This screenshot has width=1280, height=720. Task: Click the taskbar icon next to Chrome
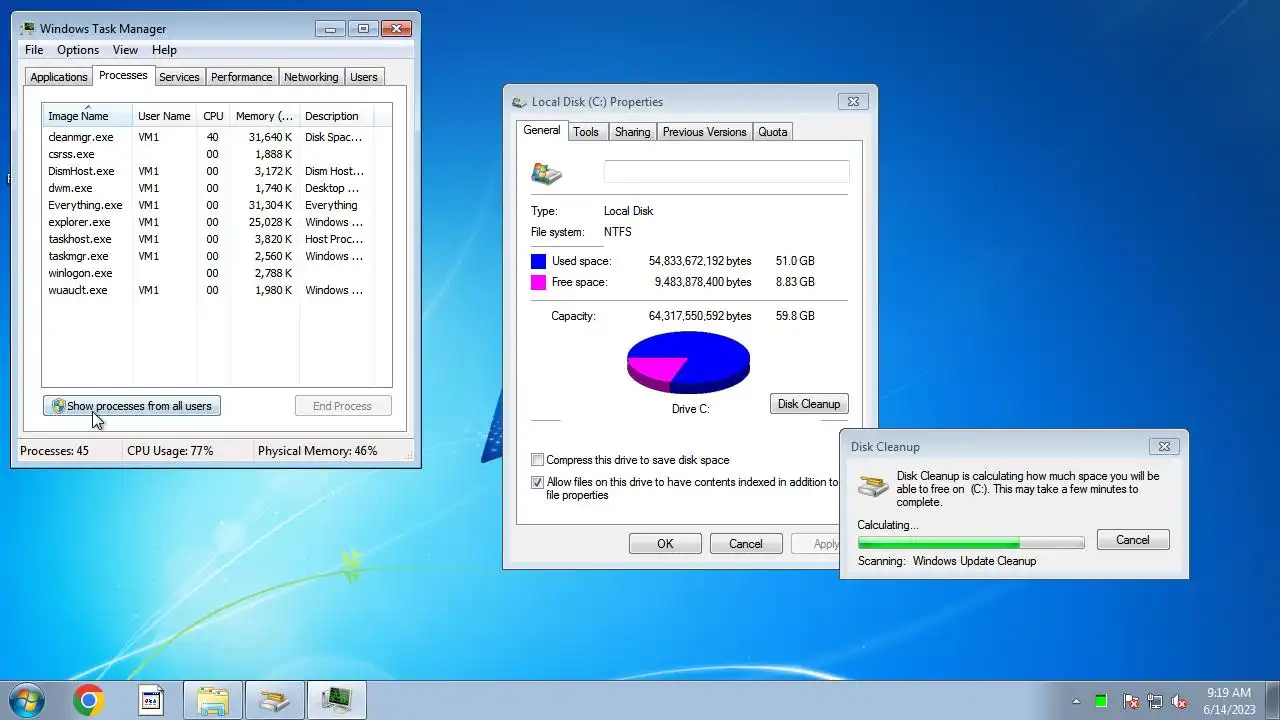point(151,701)
